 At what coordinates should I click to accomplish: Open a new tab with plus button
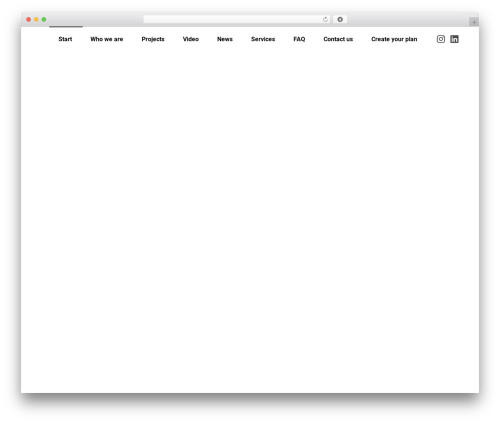click(x=474, y=22)
